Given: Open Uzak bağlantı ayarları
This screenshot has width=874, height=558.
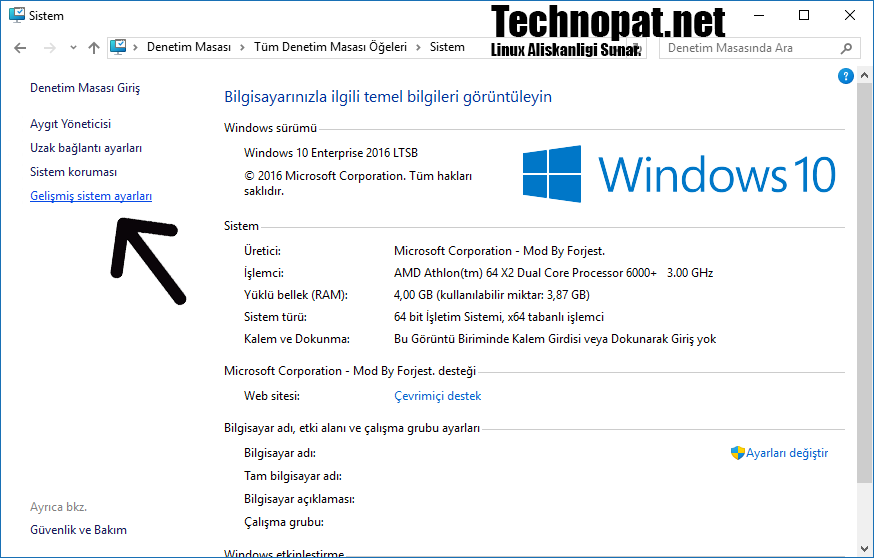Looking at the screenshot, I should click(x=86, y=148).
